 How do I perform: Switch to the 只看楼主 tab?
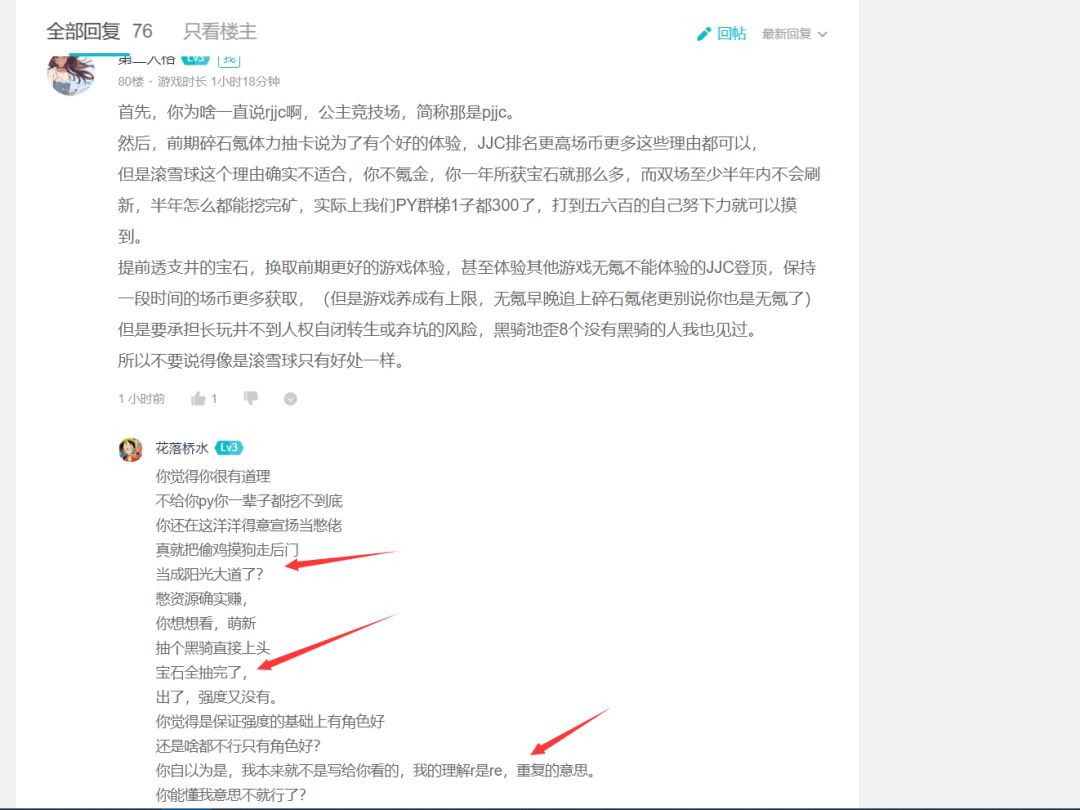coord(220,31)
